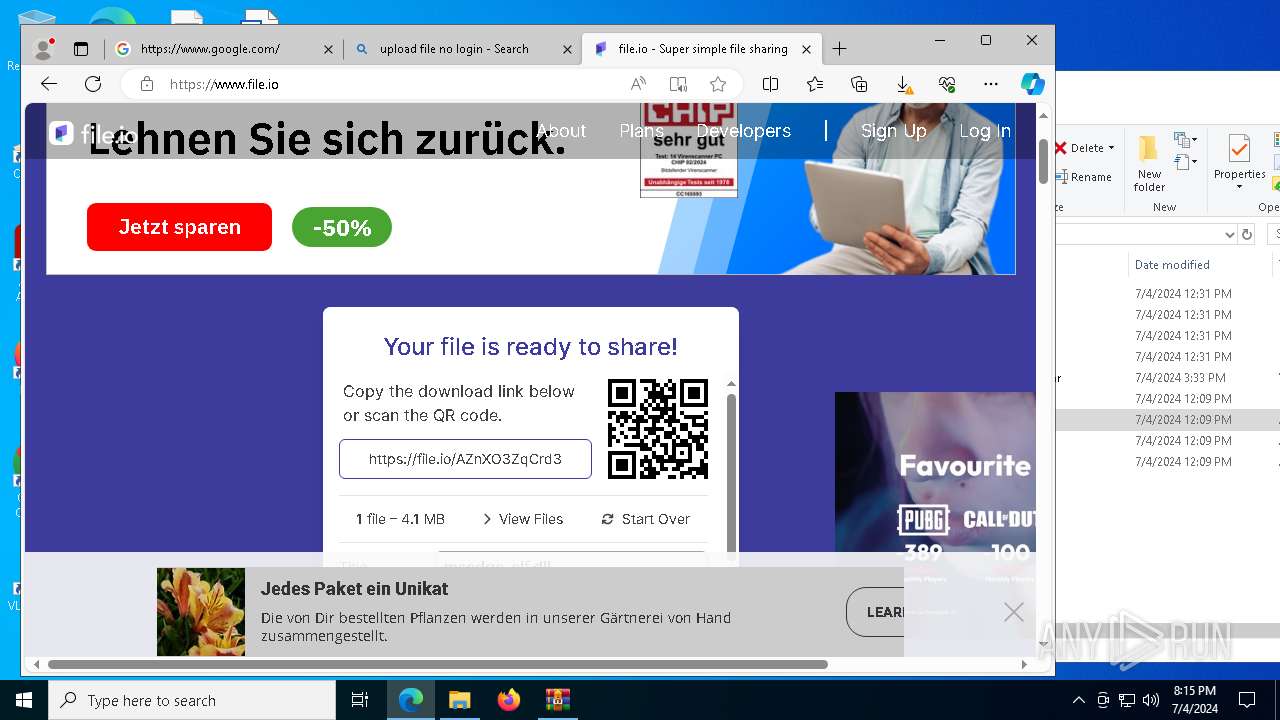Click the LEARN button in the banner ad
This screenshot has width=1280, height=720.
(x=876, y=612)
